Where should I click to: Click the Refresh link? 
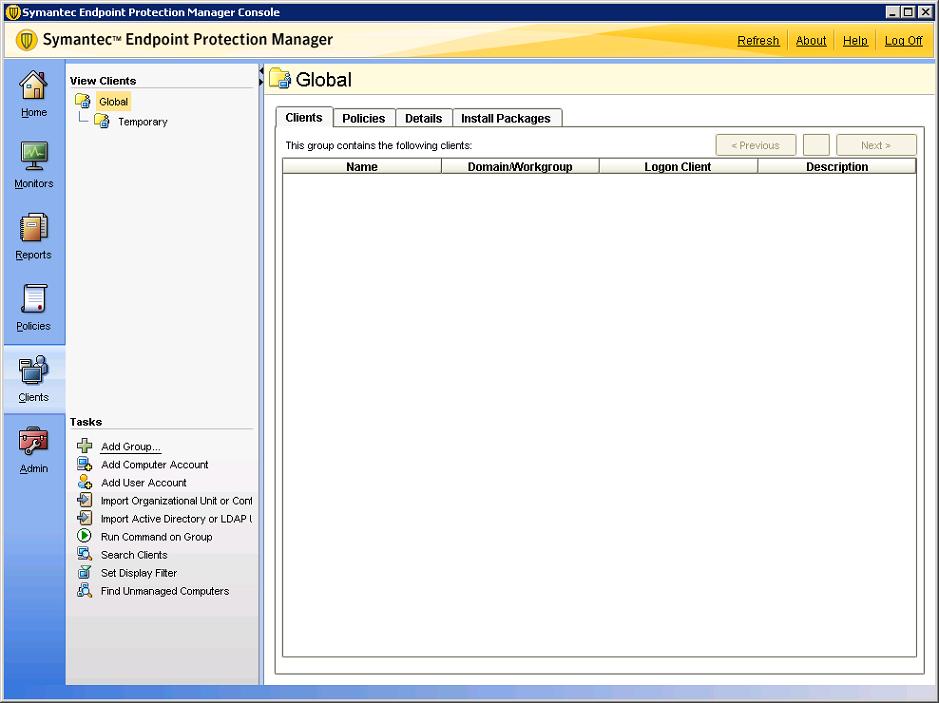[x=758, y=41]
